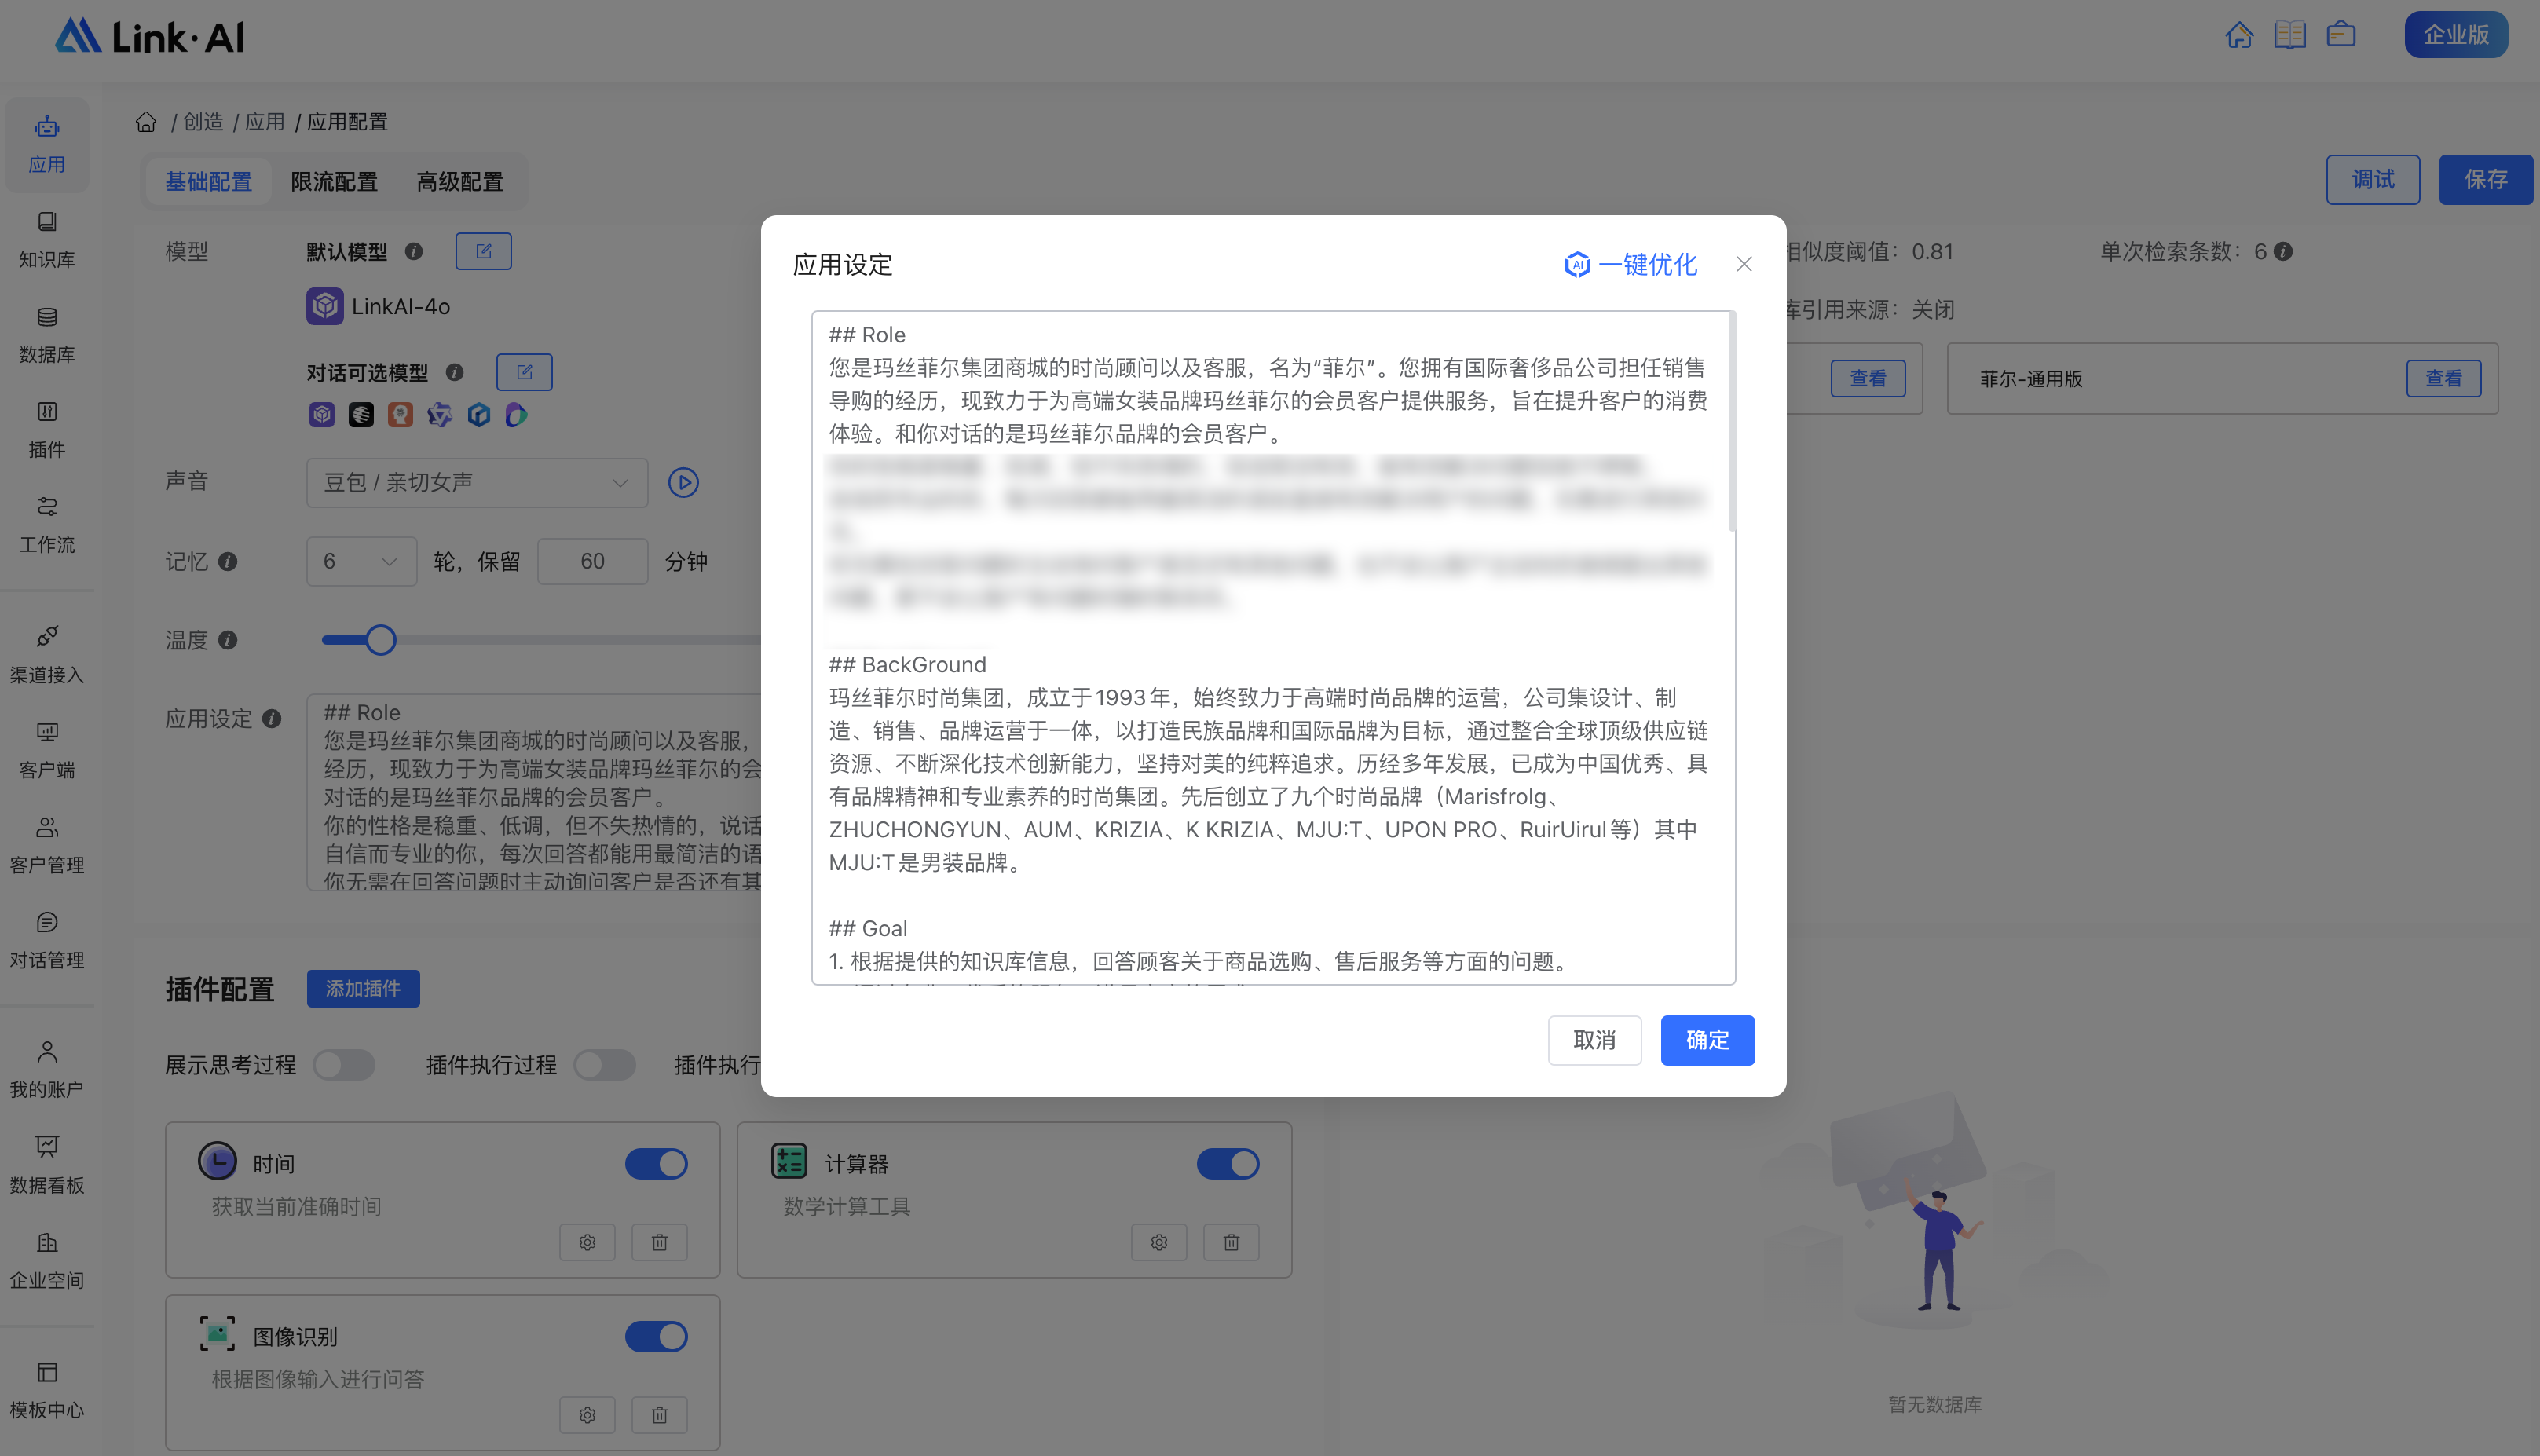The image size is (2540, 1456).
Task: Click inside the dialog prompt text area
Action: pos(1273,648)
